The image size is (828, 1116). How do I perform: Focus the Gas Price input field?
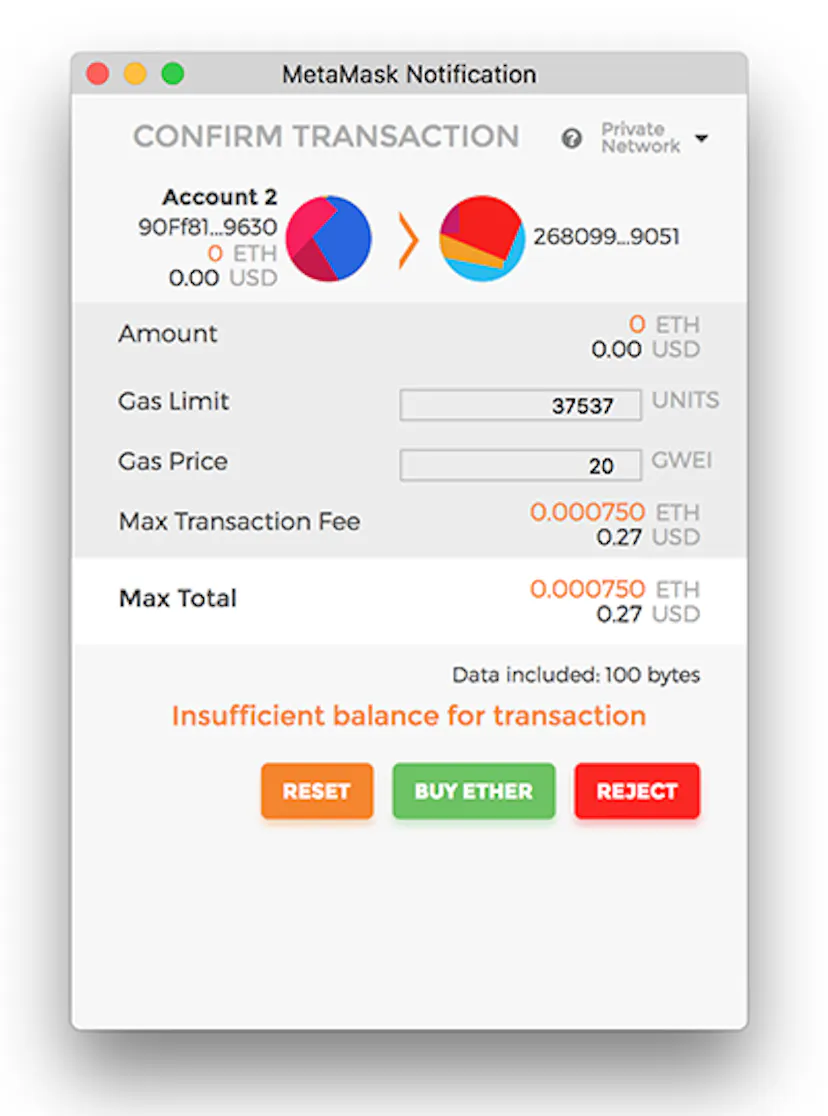click(520, 465)
